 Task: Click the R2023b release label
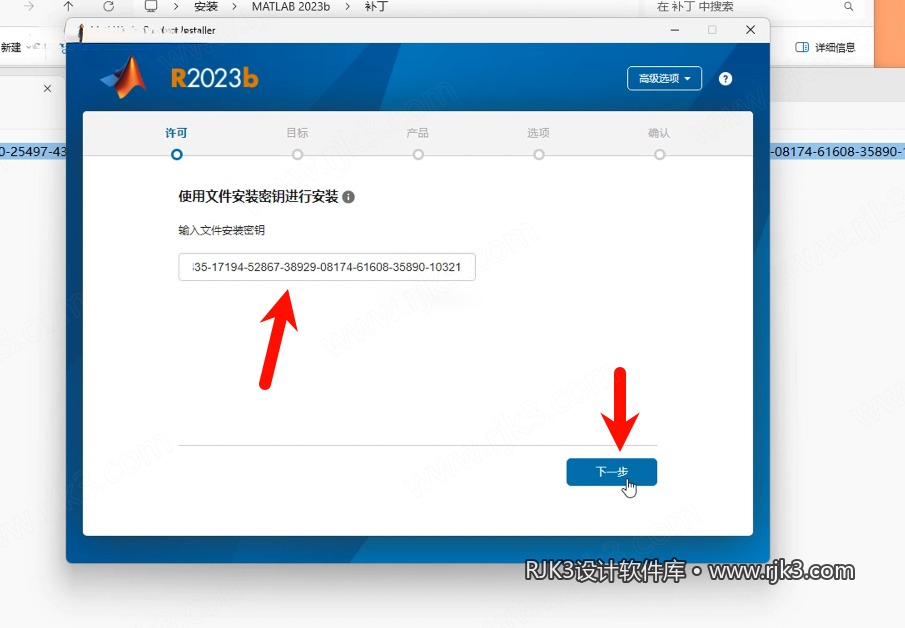tap(215, 78)
